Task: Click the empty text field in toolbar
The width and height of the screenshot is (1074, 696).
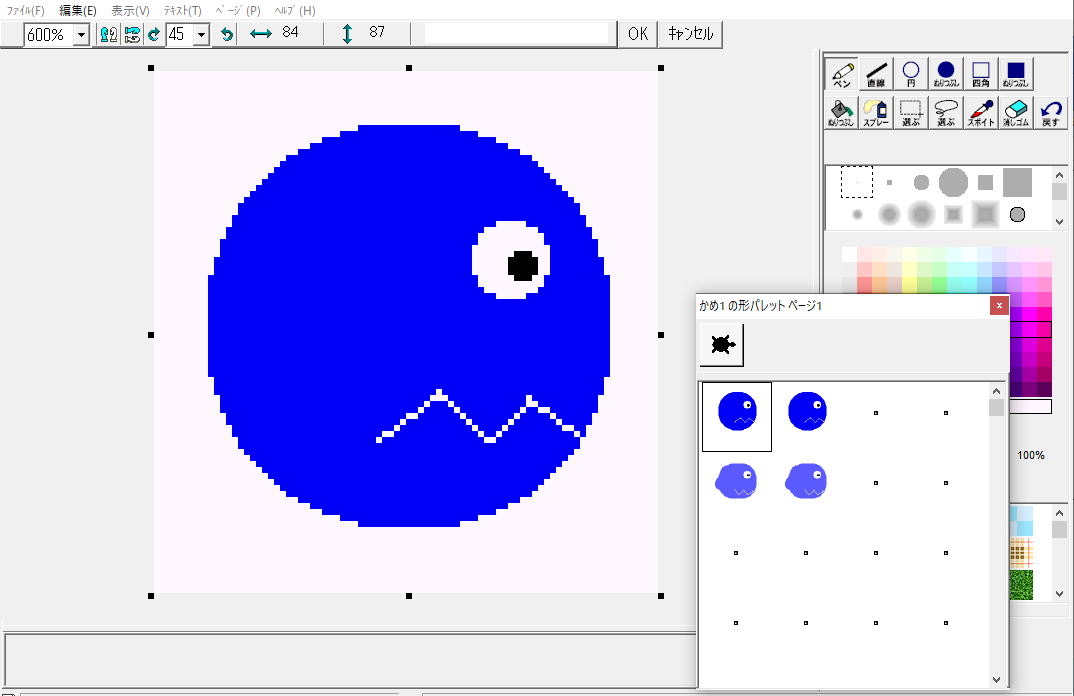Action: [x=516, y=34]
